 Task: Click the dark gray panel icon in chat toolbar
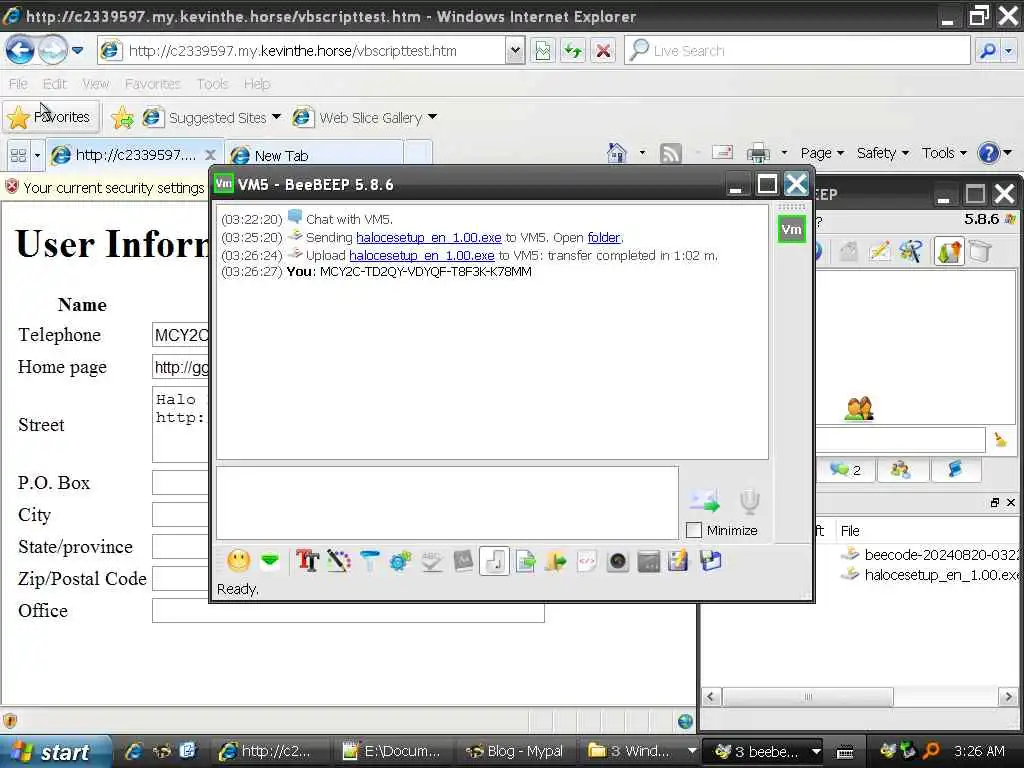[648, 561]
